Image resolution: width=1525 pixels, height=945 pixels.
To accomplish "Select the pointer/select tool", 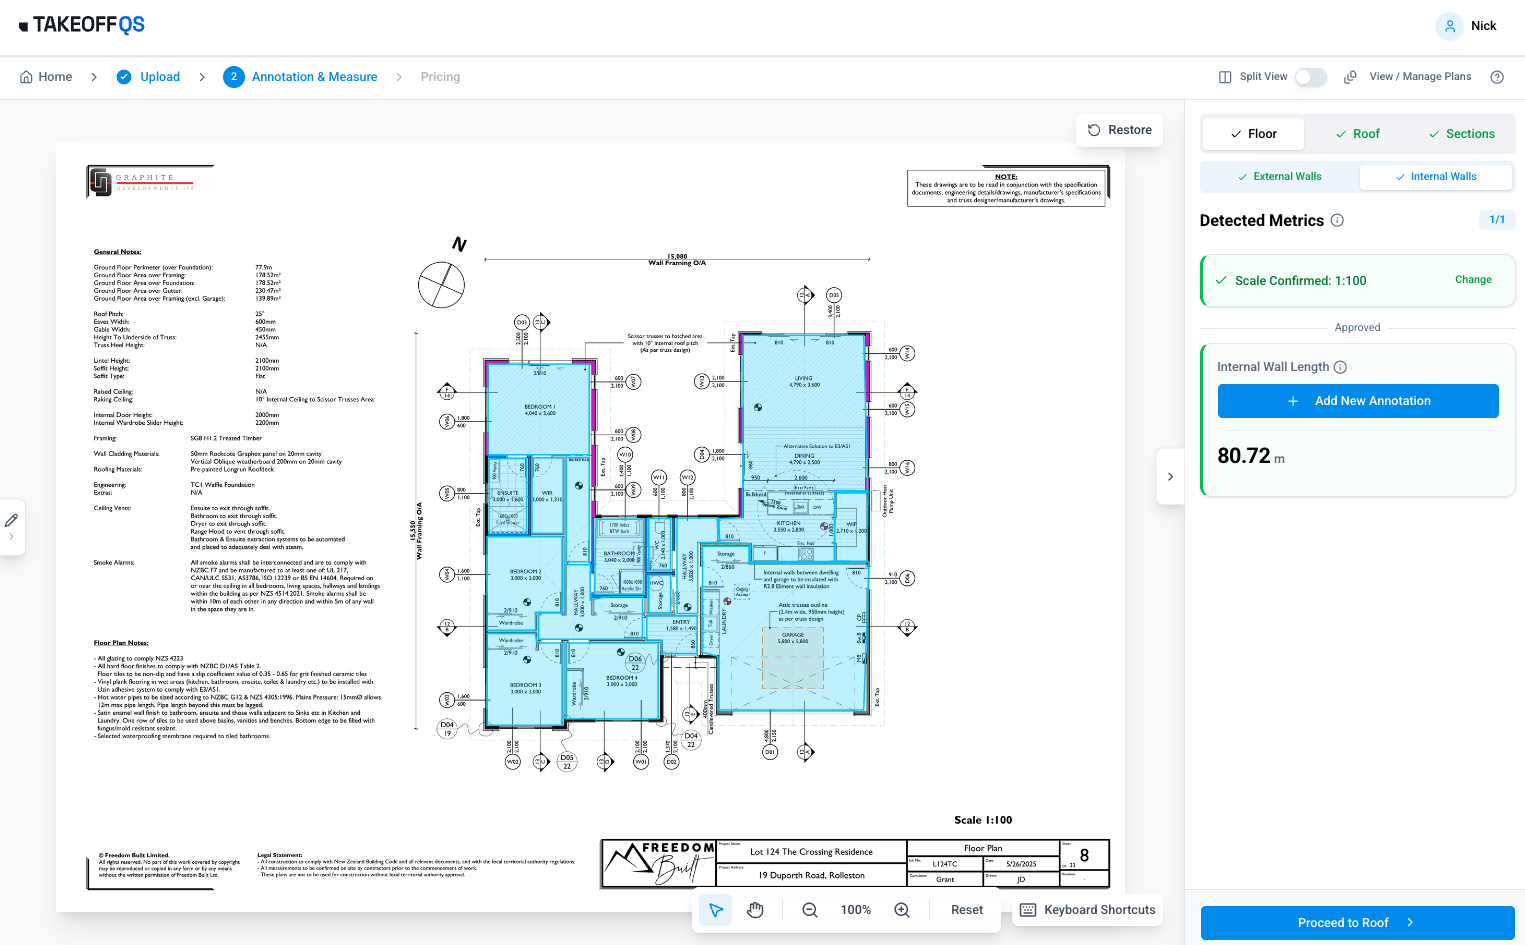I will (x=715, y=910).
